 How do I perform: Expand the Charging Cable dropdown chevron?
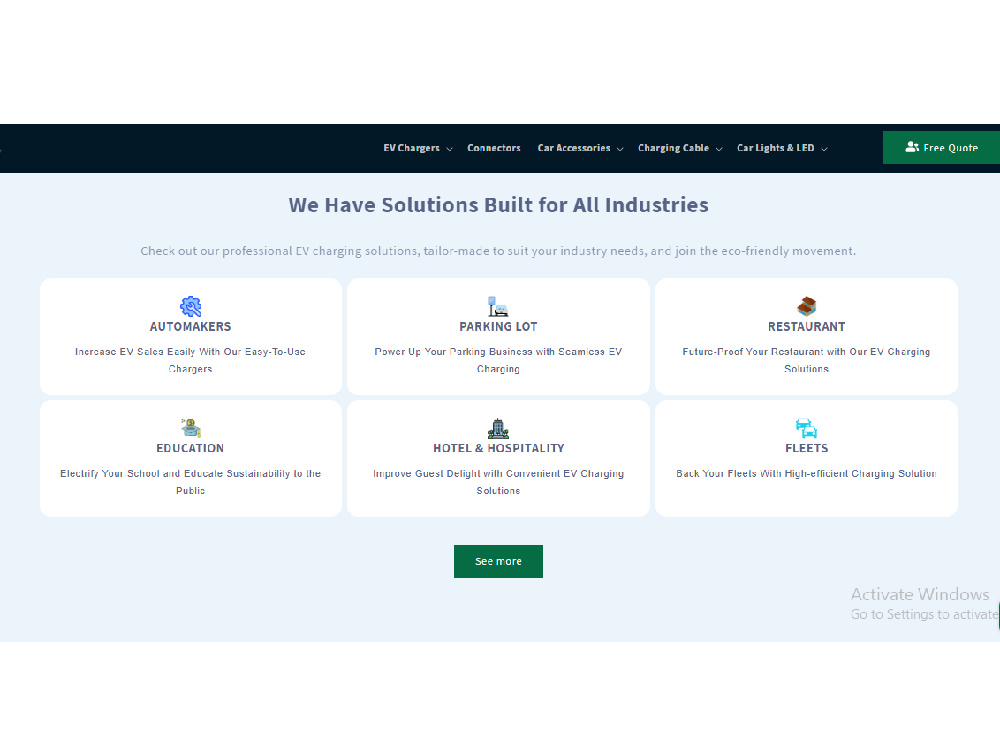[x=719, y=149]
